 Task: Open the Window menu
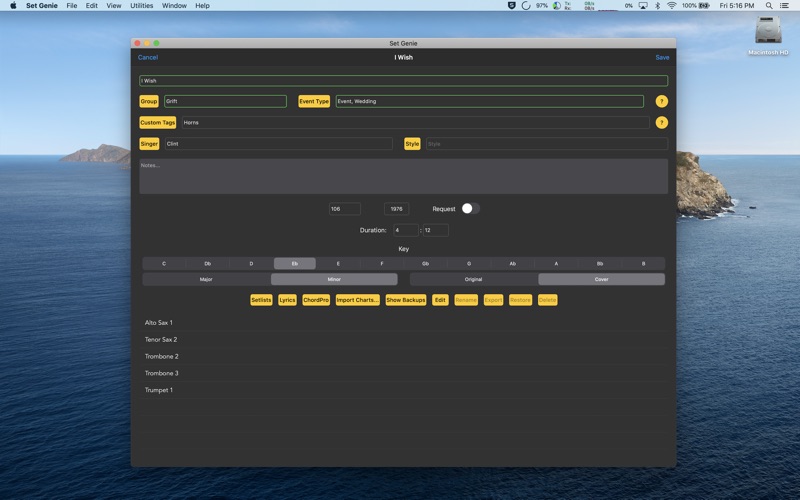174,6
